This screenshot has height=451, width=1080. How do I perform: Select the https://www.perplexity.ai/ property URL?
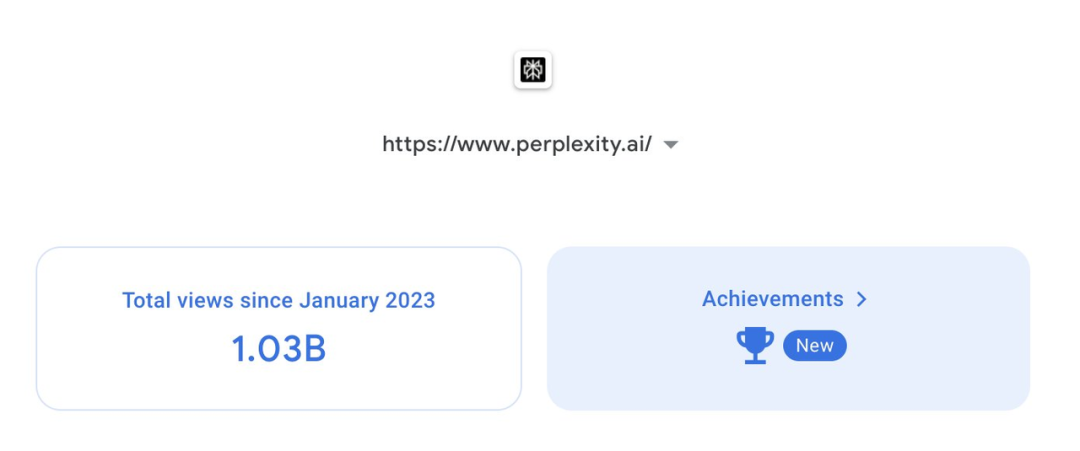(x=517, y=145)
